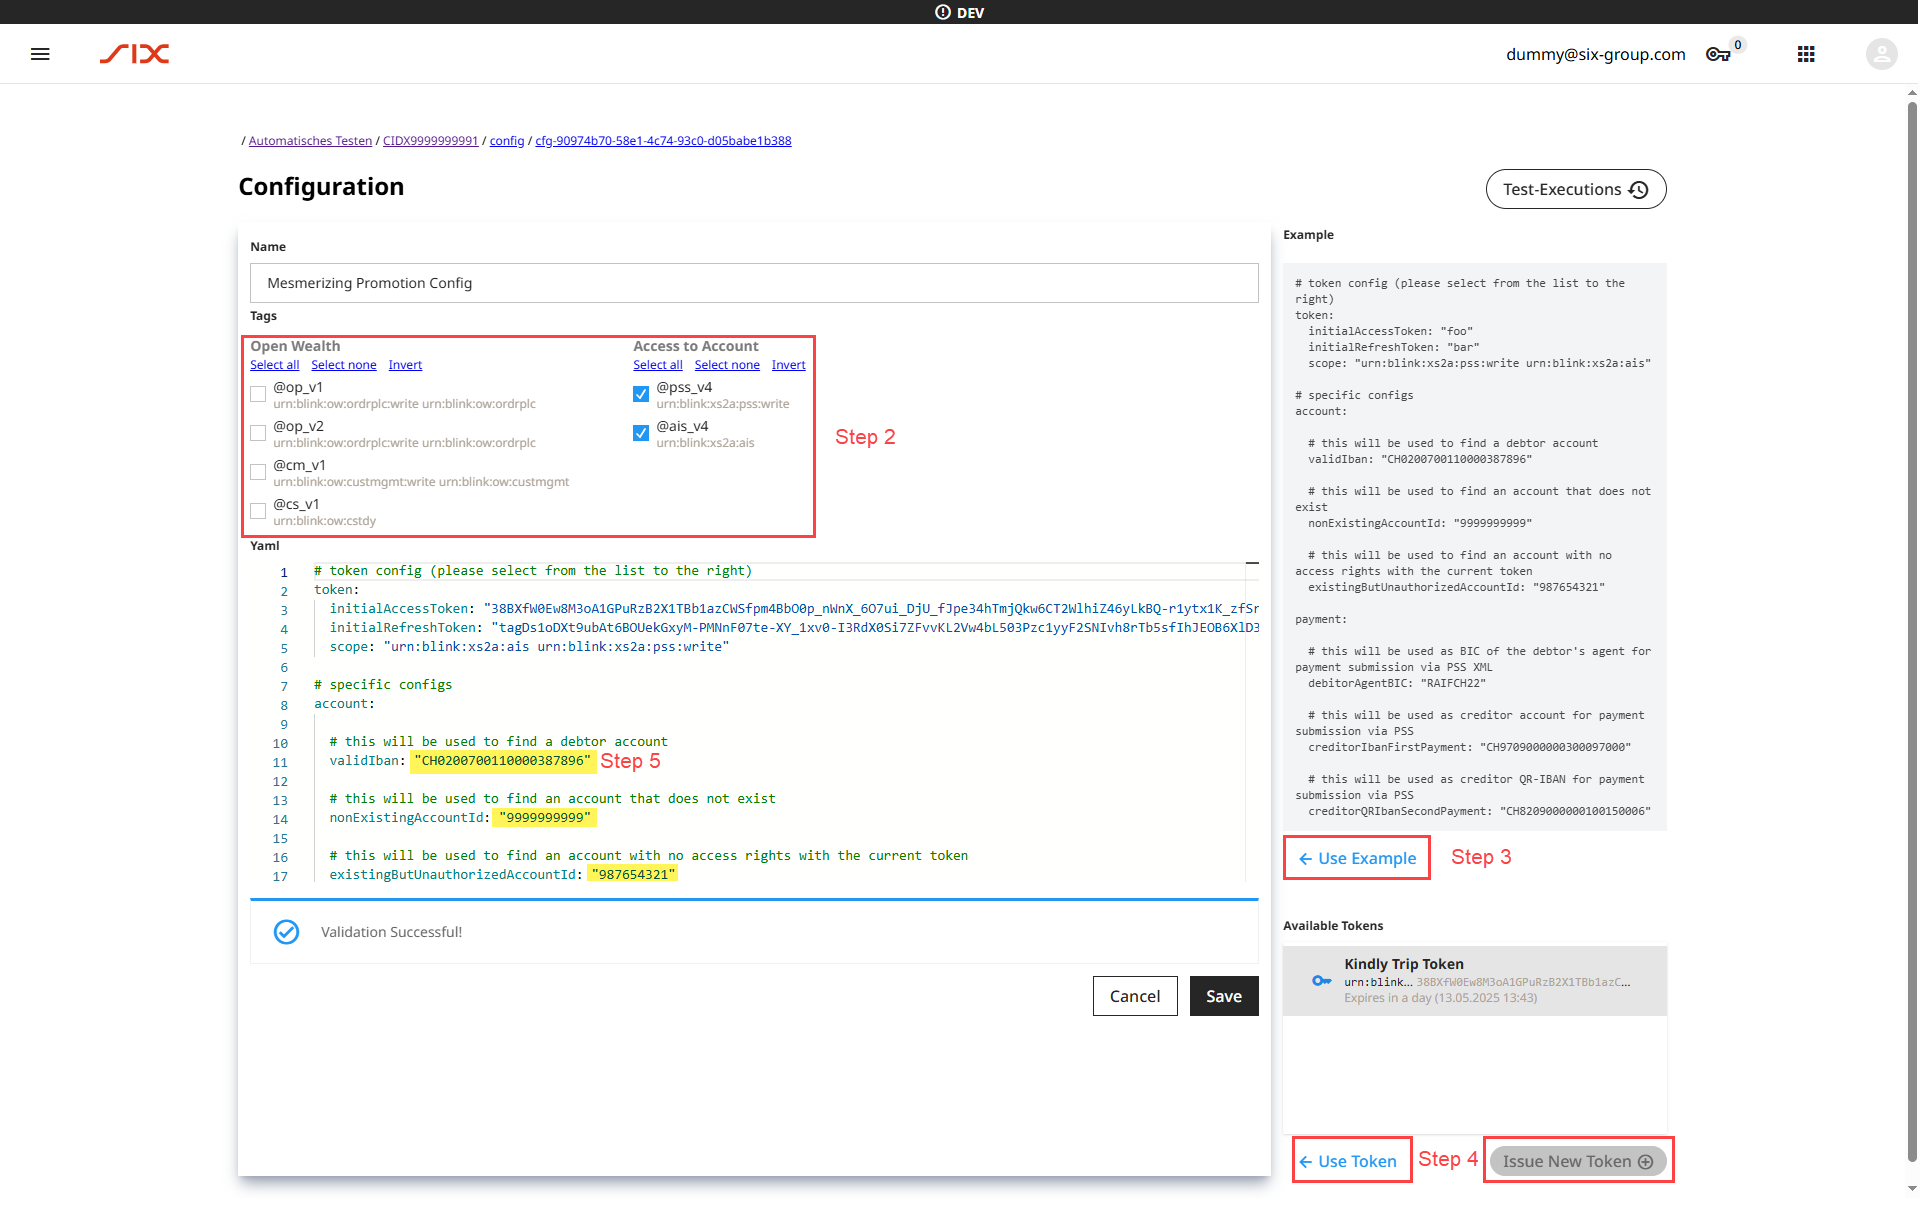
Task: Open Test-Executions history
Action: pyautogui.click(x=1576, y=189)
